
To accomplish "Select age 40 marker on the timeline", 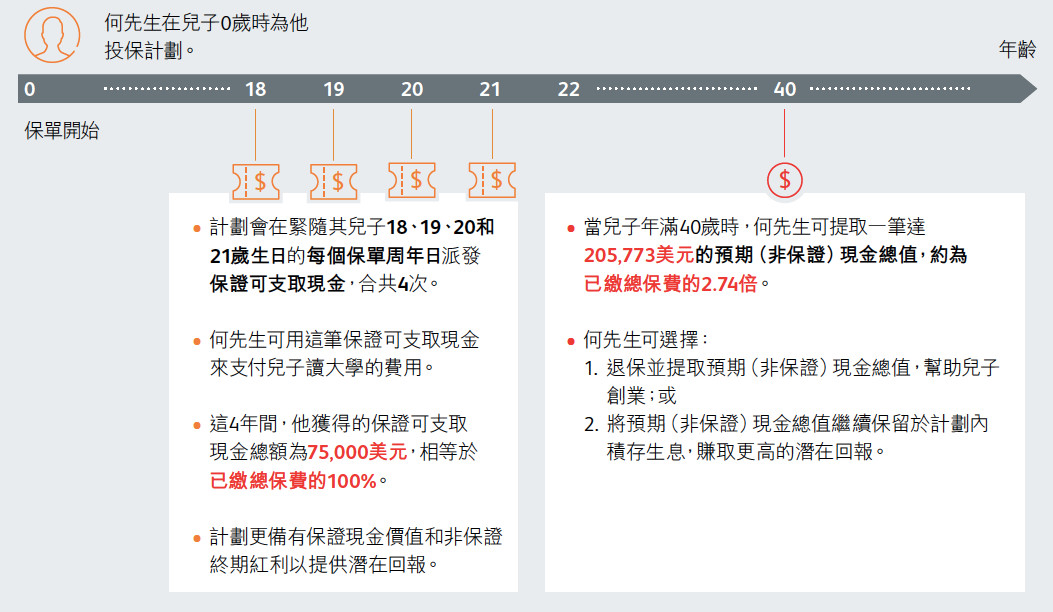I will [x=784, y=89].
